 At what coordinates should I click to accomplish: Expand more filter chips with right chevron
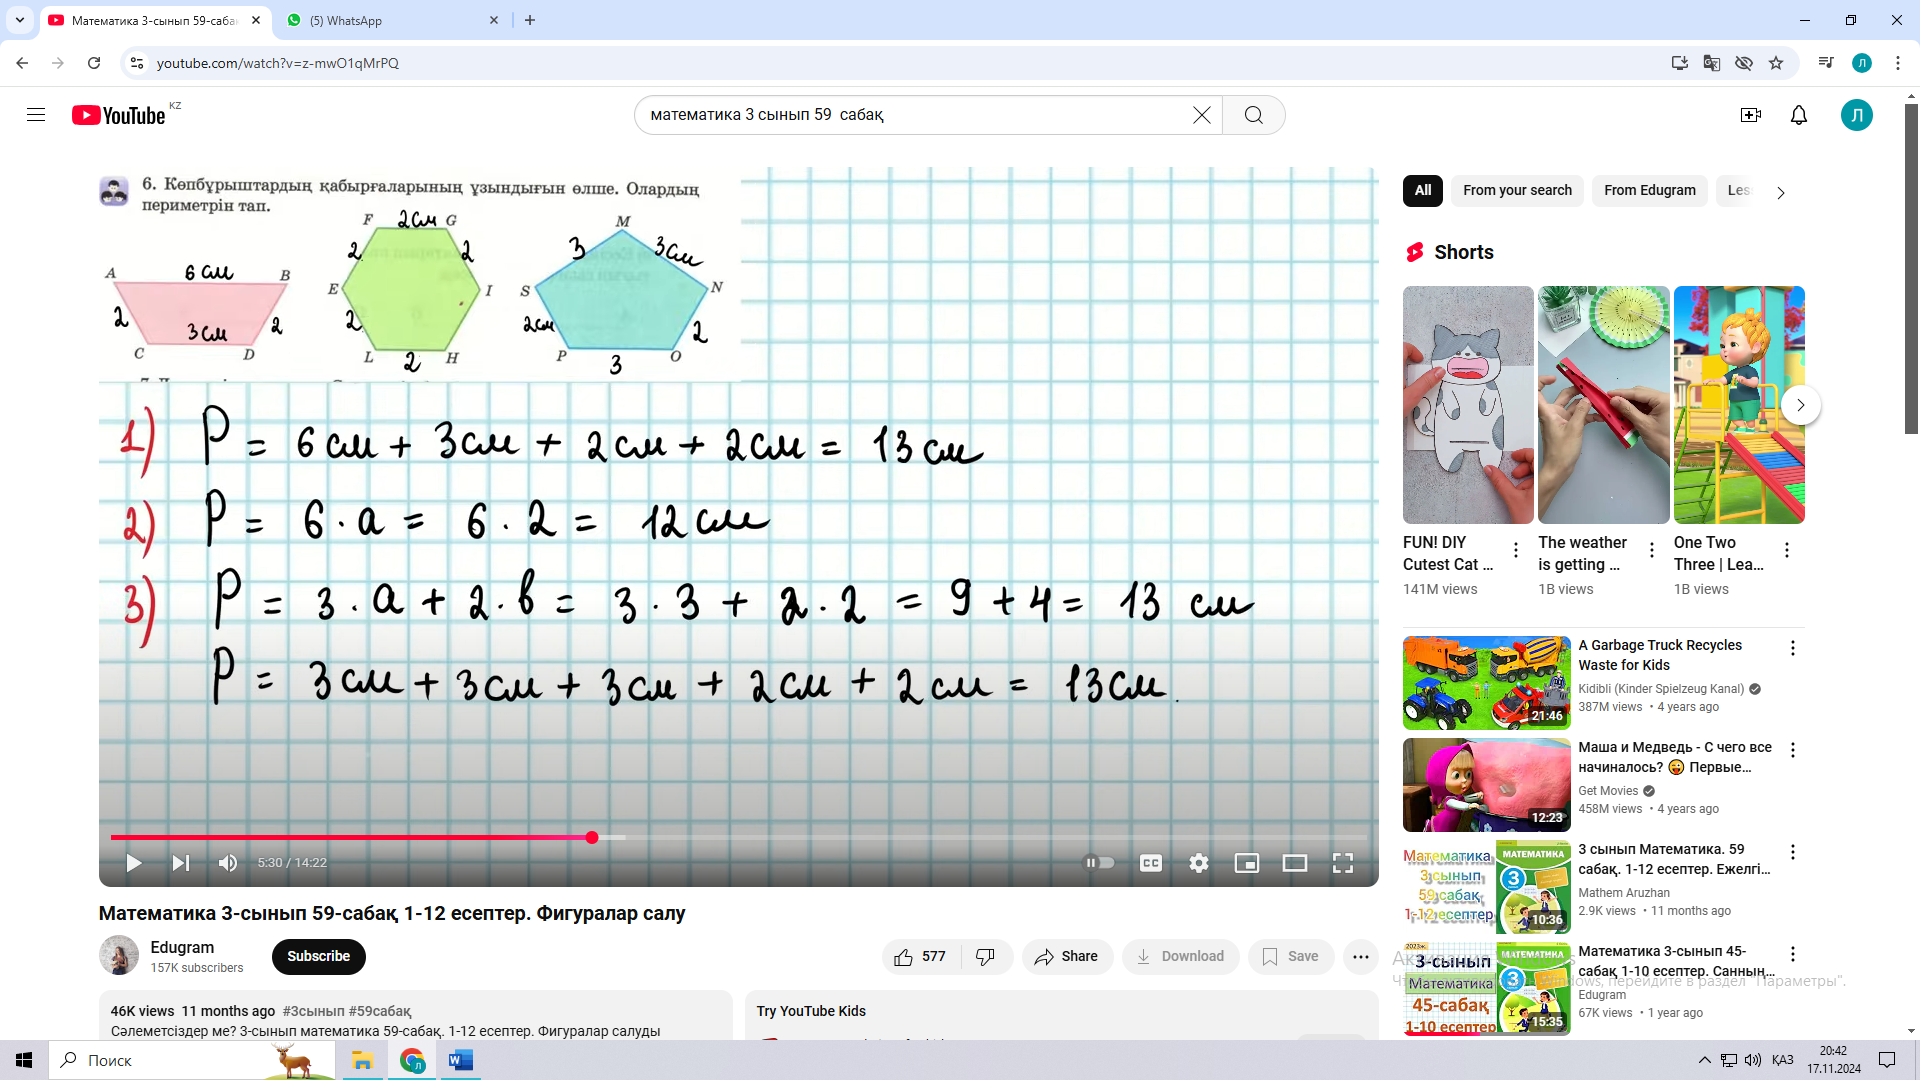(x=1780, y=192)
